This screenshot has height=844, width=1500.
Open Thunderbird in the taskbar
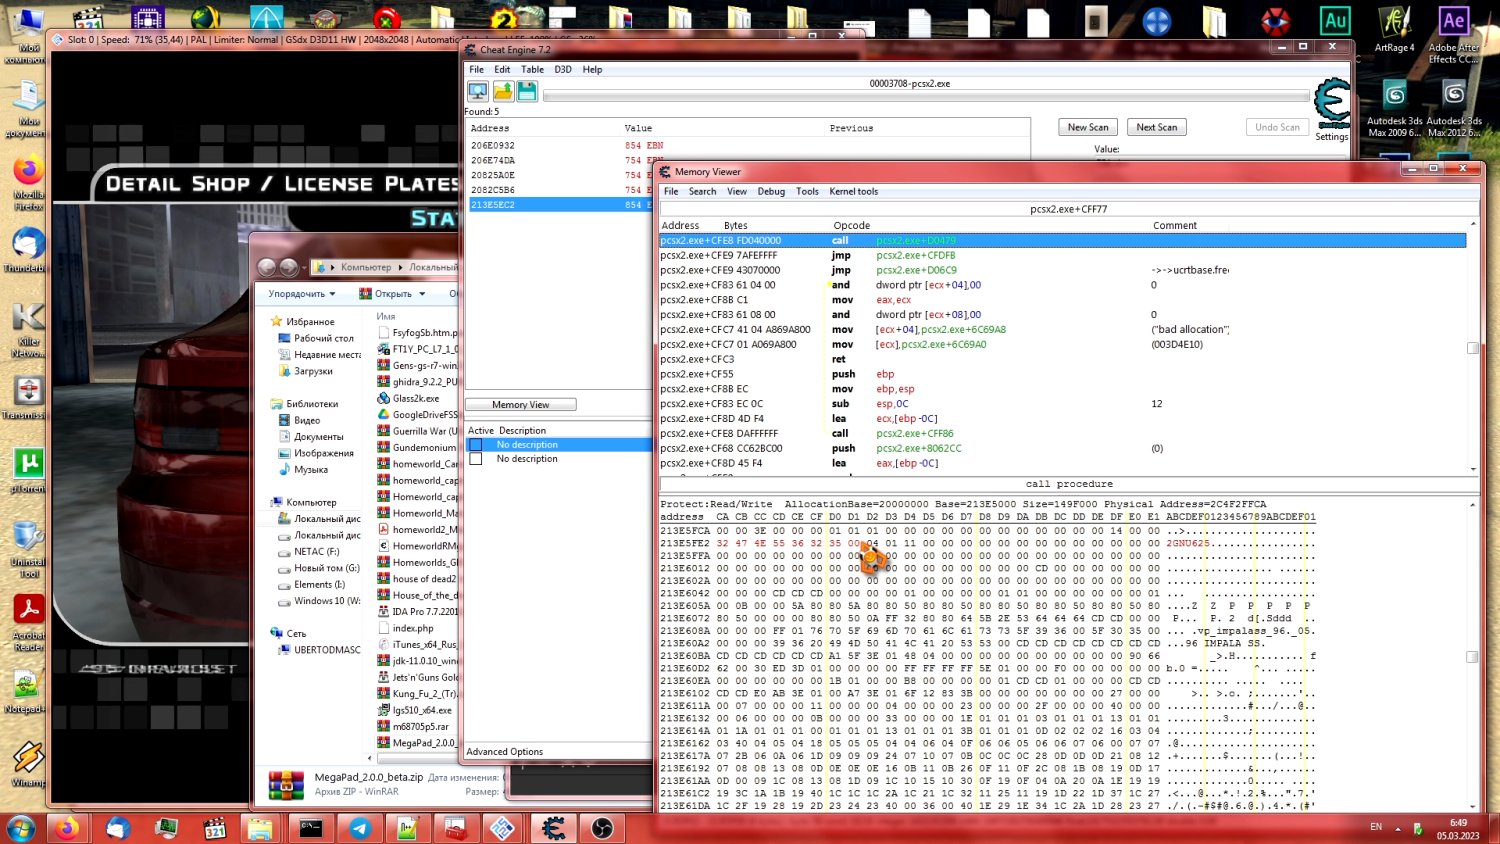point(118,828)
